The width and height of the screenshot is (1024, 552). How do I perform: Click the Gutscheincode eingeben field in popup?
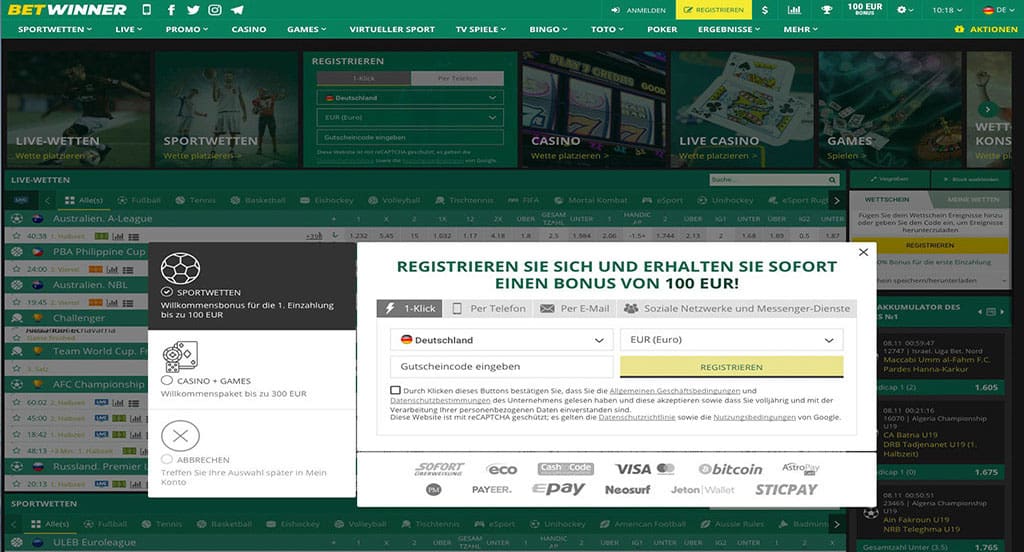[x=502, y=366]
